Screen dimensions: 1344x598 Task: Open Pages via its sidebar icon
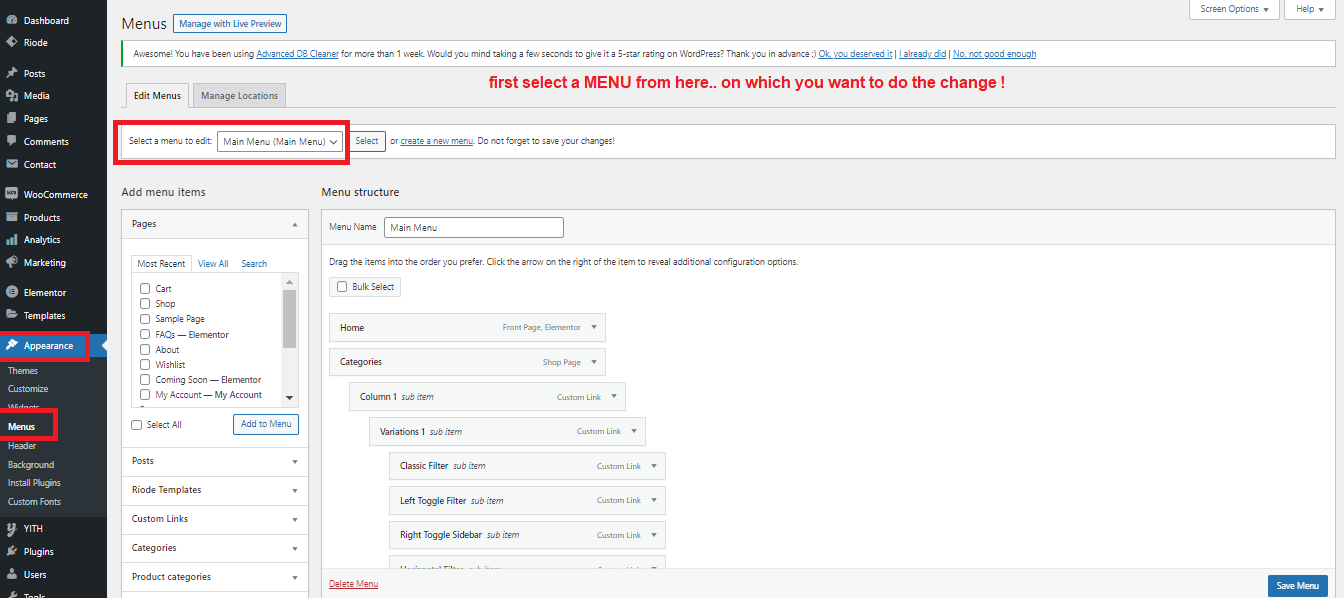coord(12,118)
